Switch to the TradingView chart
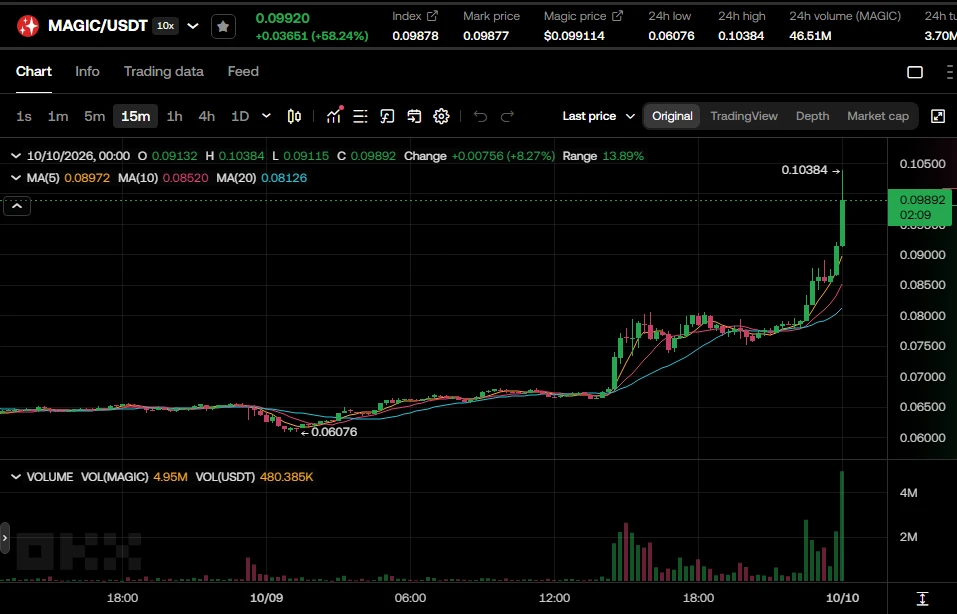The image size is (957, 614). tap(744, 116)
